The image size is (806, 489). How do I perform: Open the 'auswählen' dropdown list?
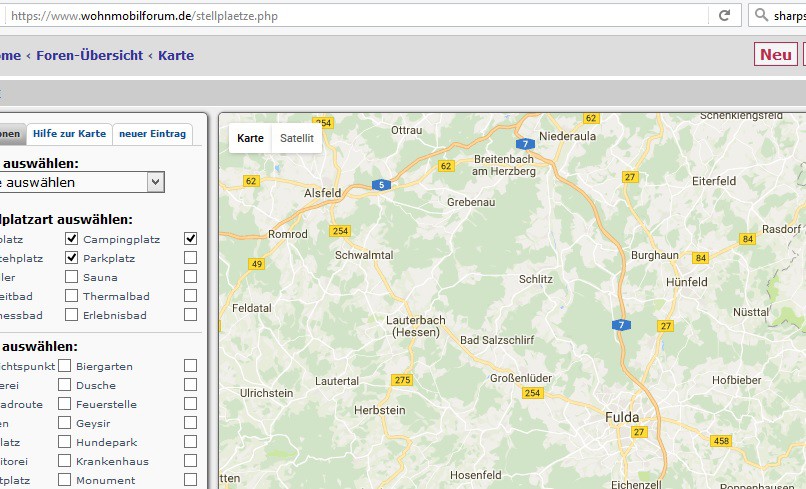point(81,182)
